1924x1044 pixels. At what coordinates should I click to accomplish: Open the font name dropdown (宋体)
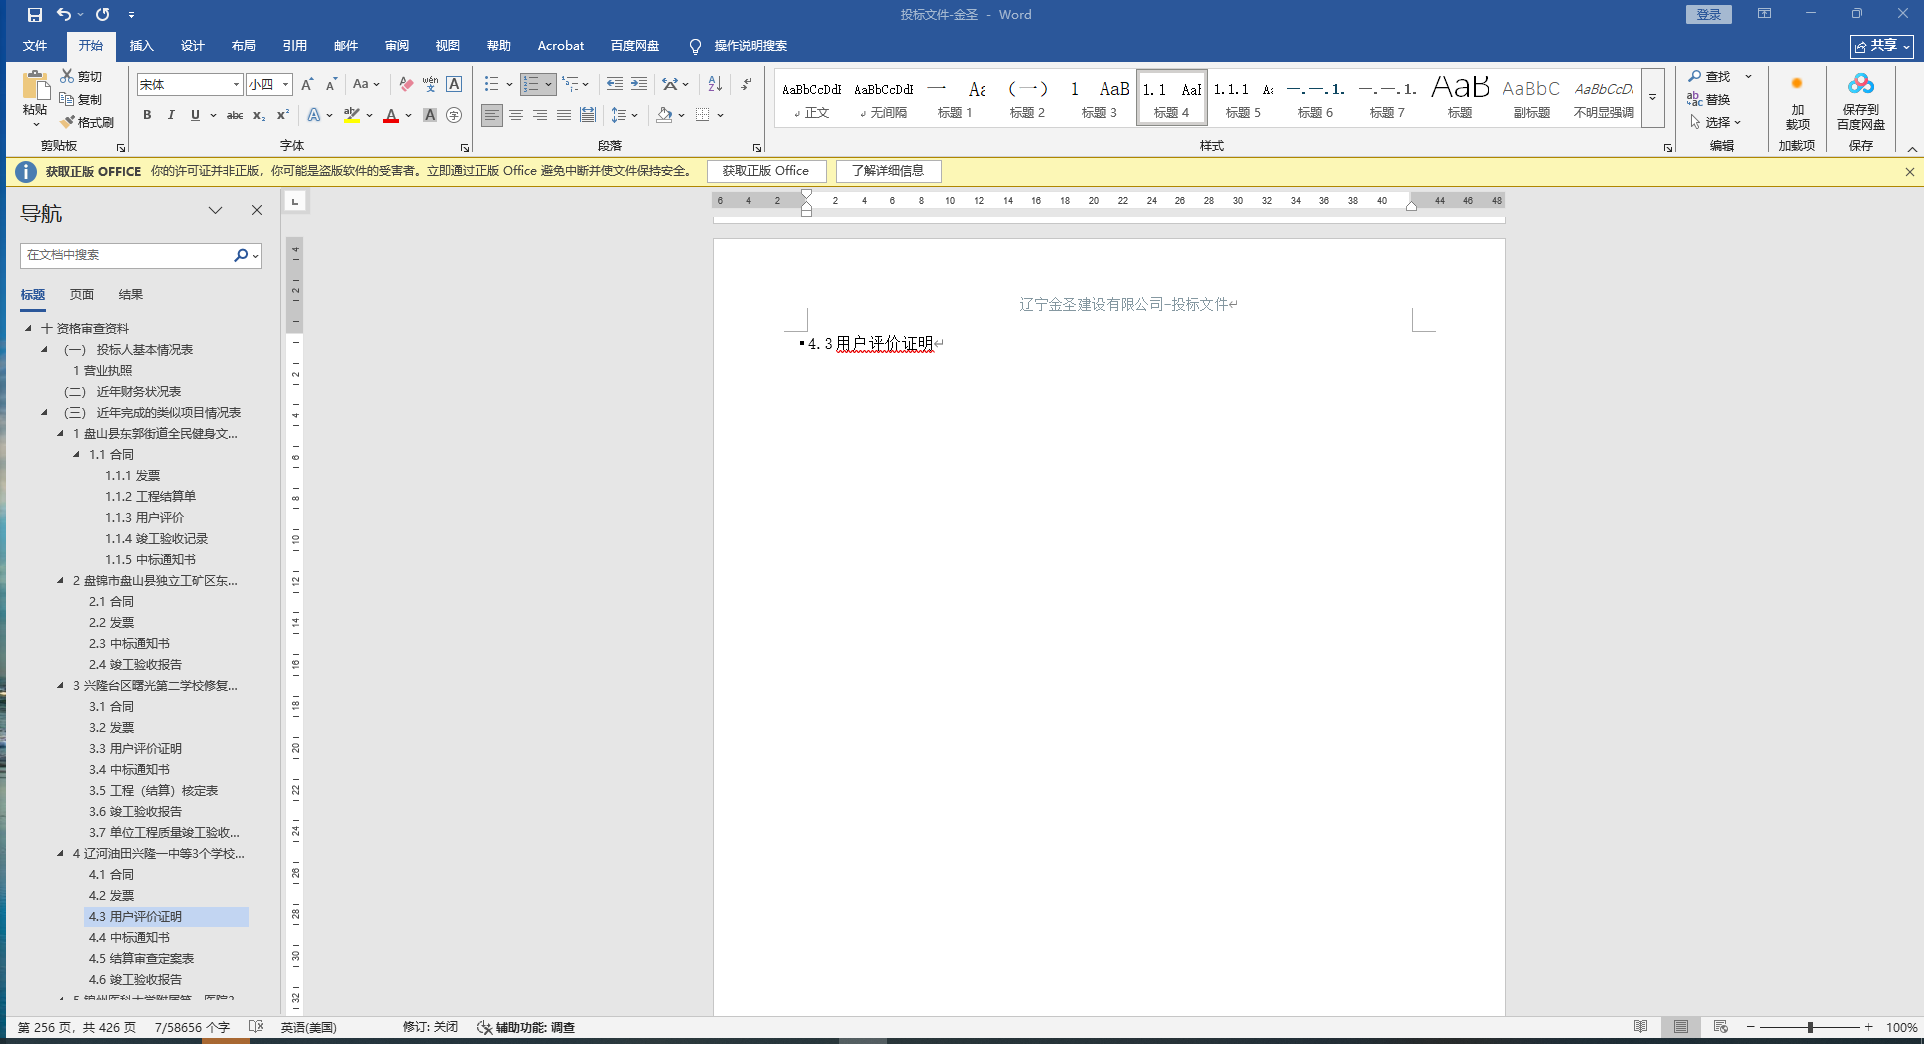(236, 85)
